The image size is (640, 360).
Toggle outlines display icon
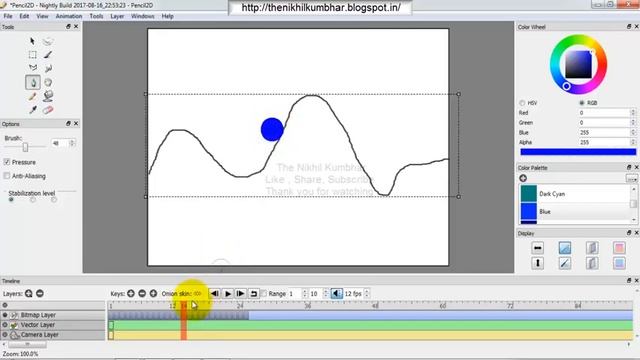point(565,263)
